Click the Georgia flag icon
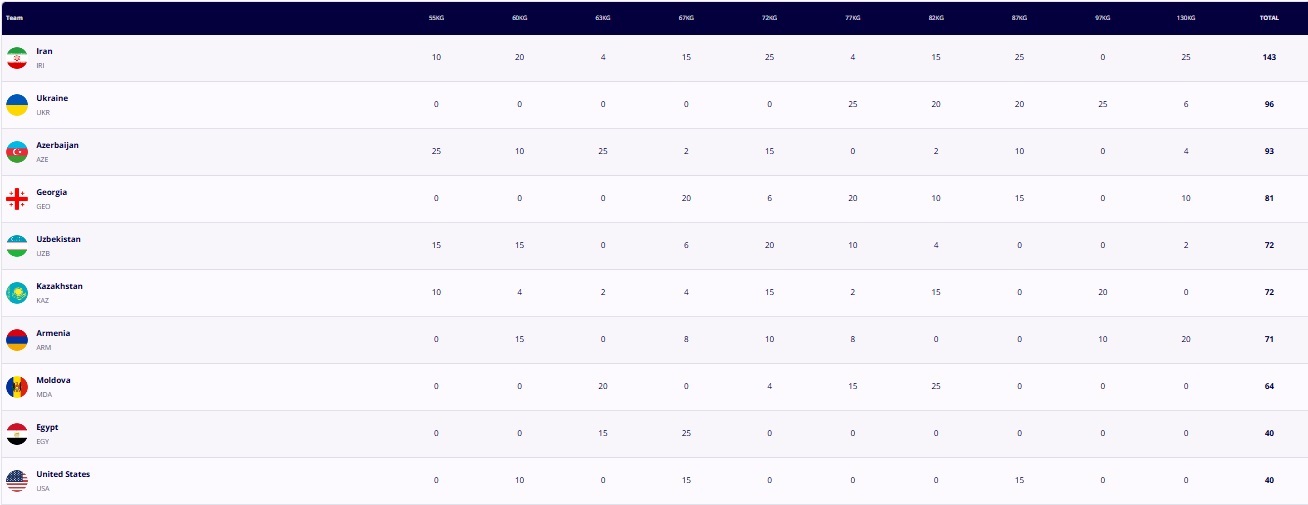 17,199
